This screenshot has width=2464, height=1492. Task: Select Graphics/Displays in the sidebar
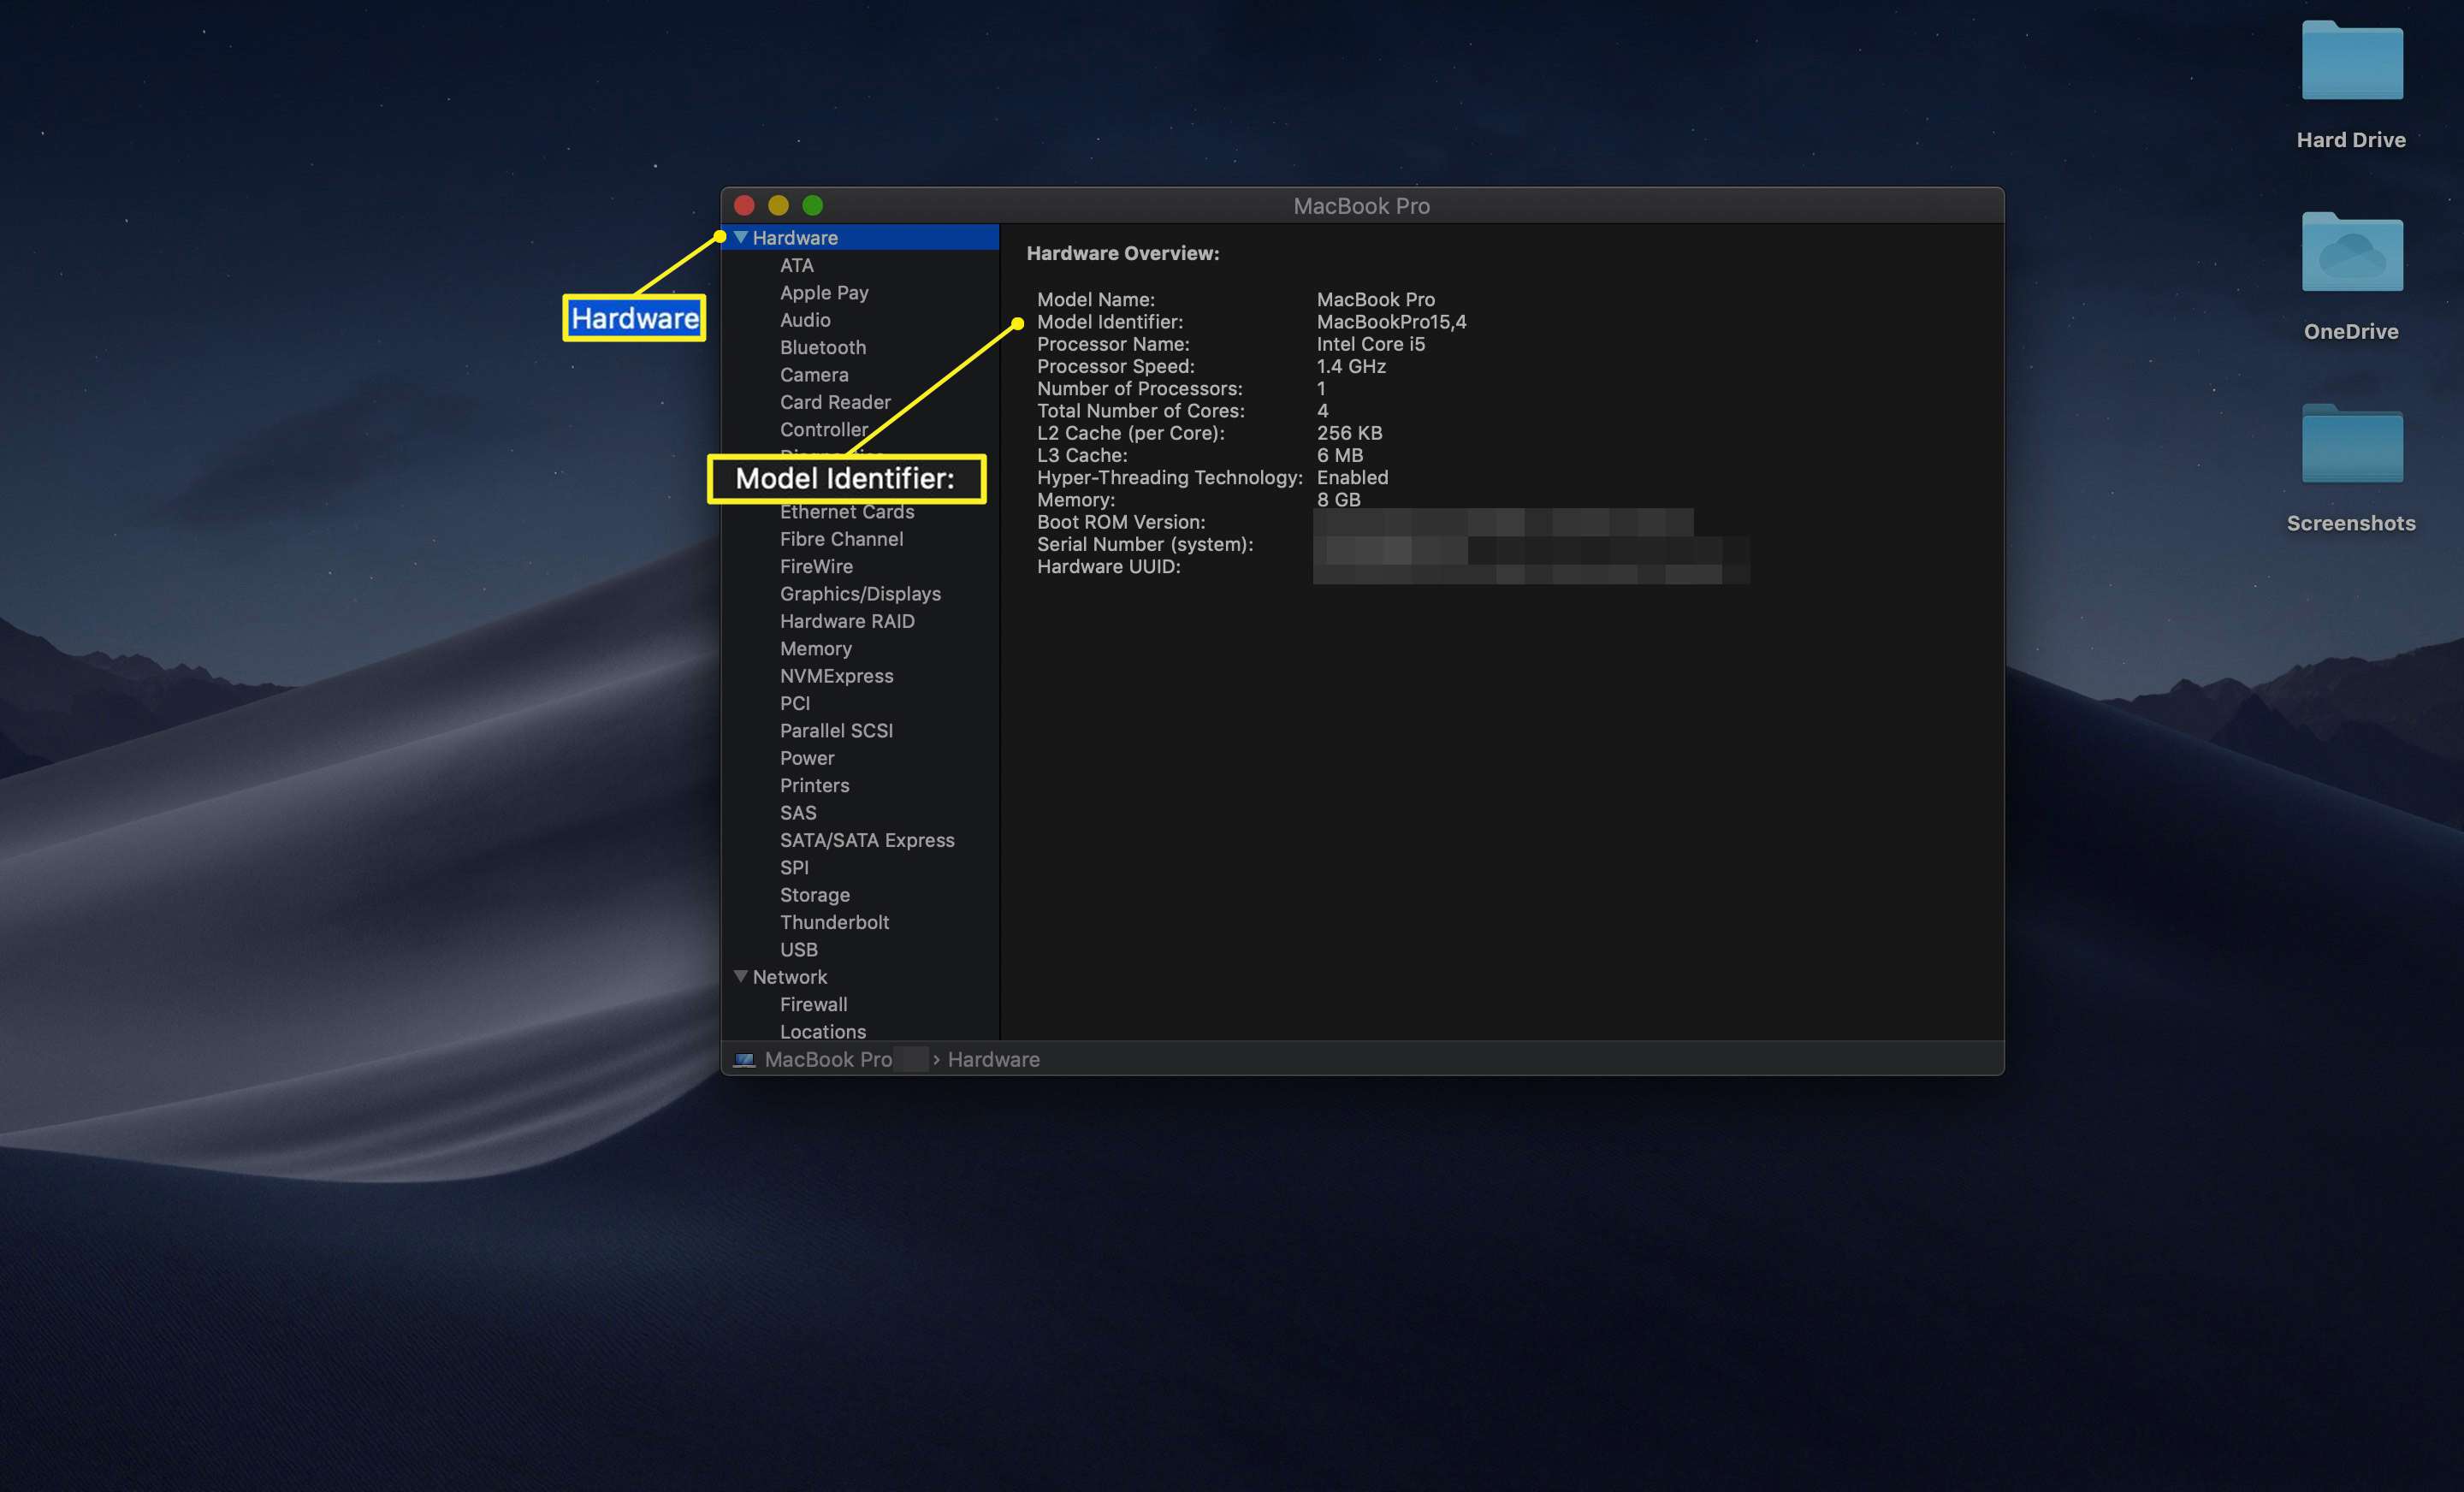[x=860, y=594]
